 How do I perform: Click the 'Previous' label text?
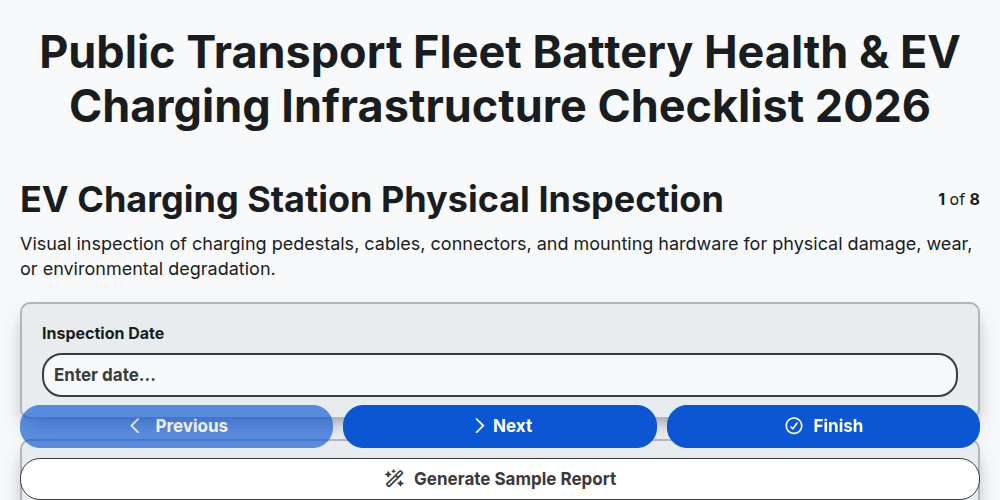point(191,426)
